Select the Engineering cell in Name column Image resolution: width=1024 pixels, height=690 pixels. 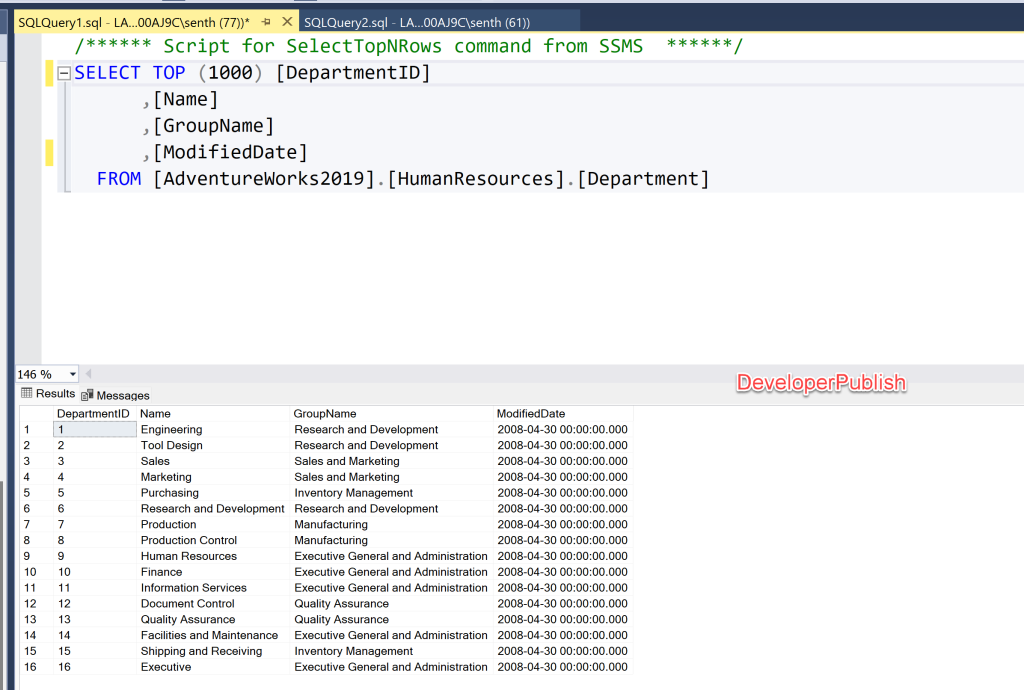tap(171, 429)
